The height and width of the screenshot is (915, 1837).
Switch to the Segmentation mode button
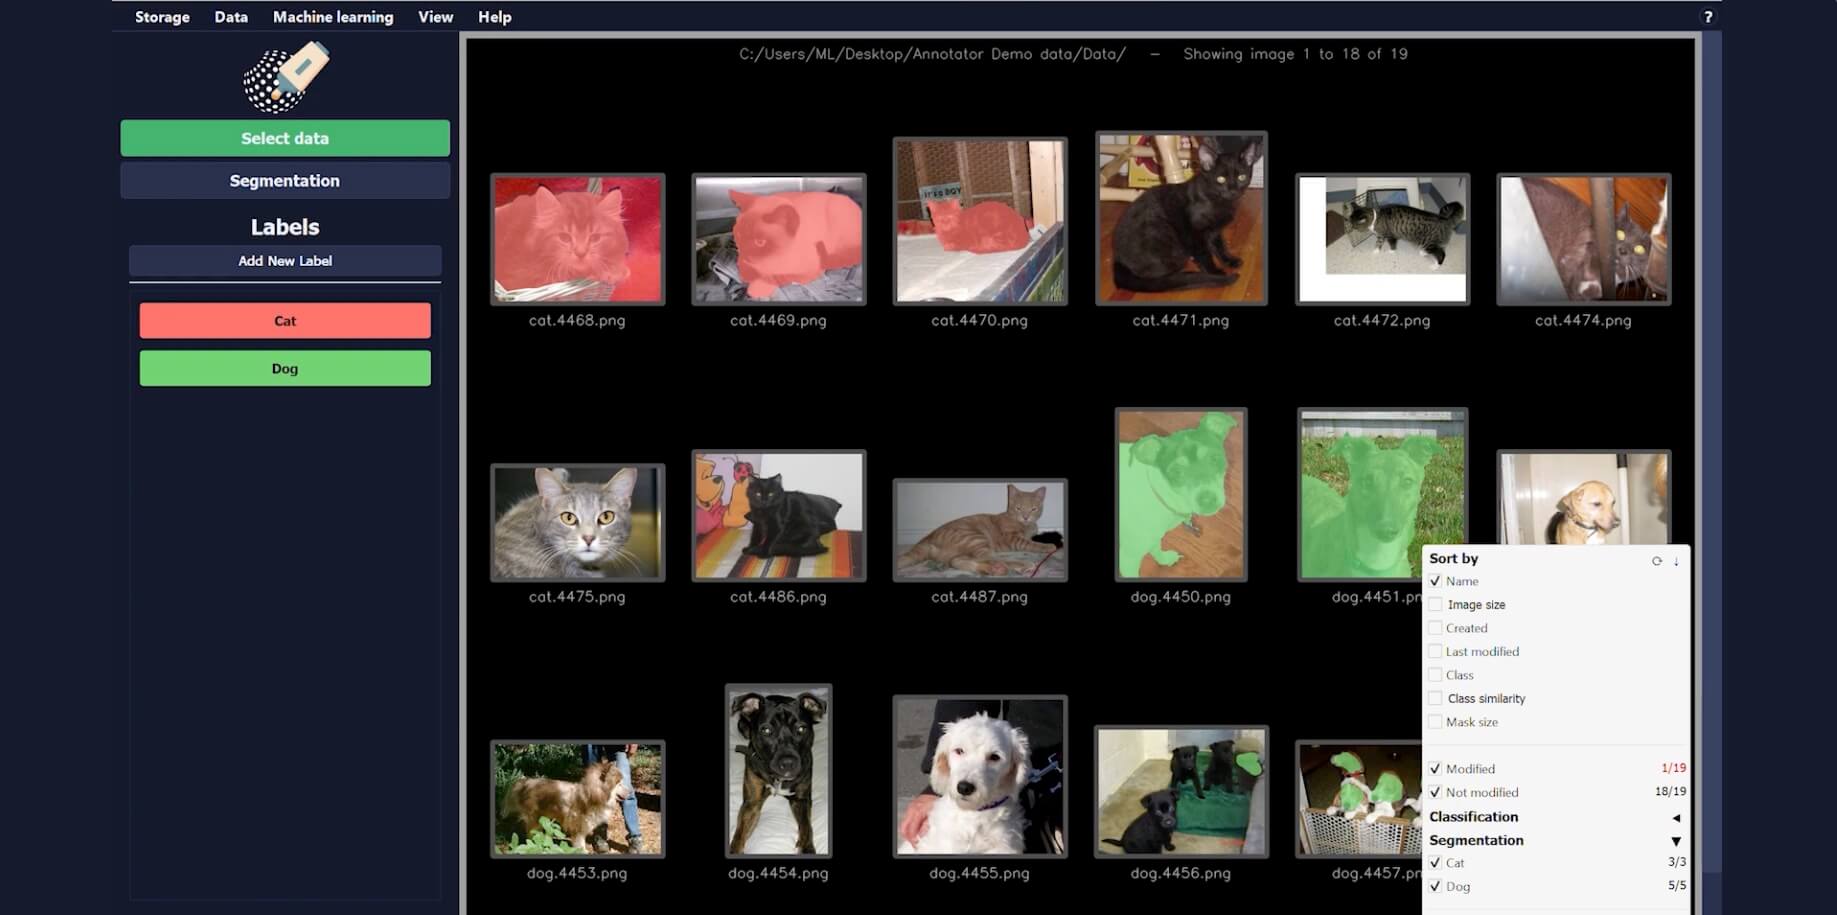(285, 181)
